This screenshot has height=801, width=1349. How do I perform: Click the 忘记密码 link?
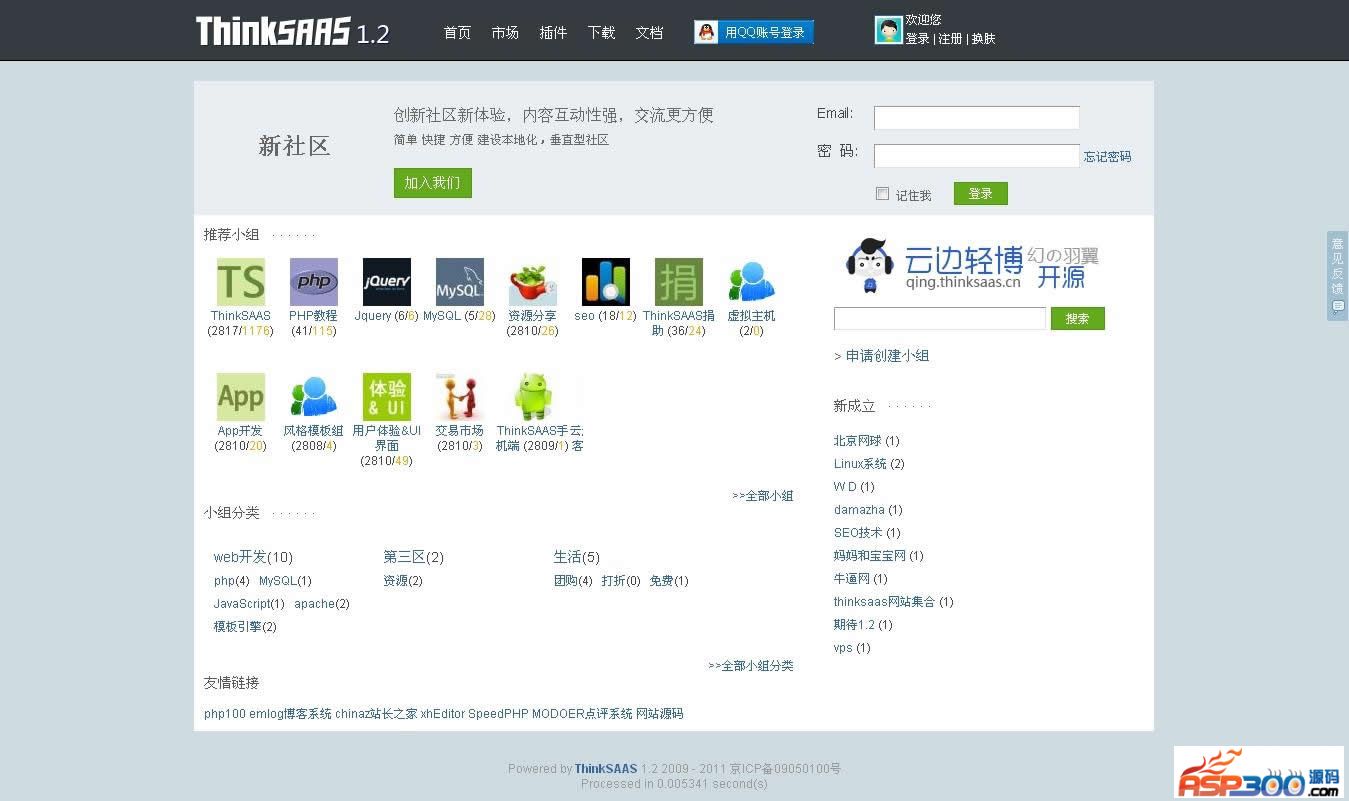click(1108, 157)
